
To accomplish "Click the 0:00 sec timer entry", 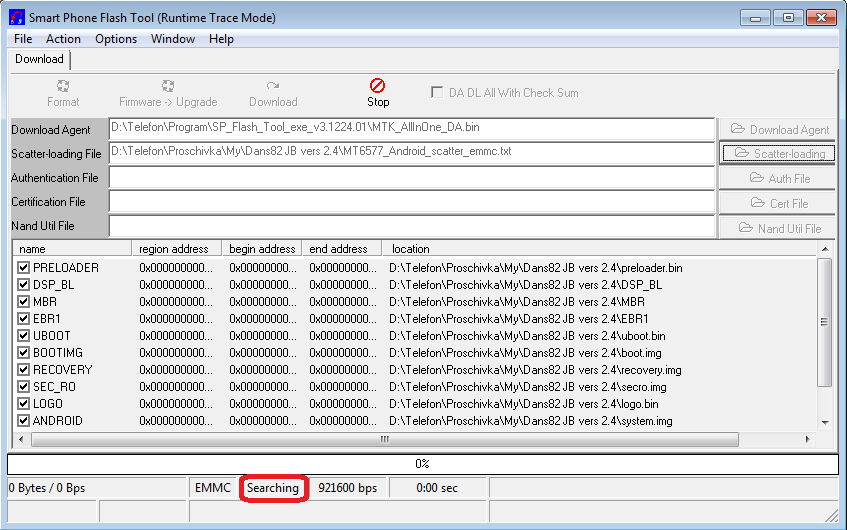I will point(437,488).
